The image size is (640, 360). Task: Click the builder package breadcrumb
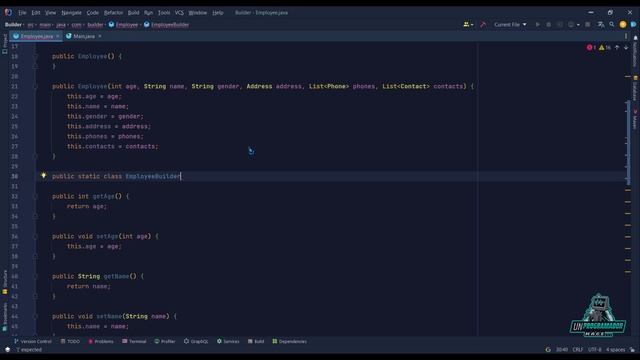pos(95,24)
